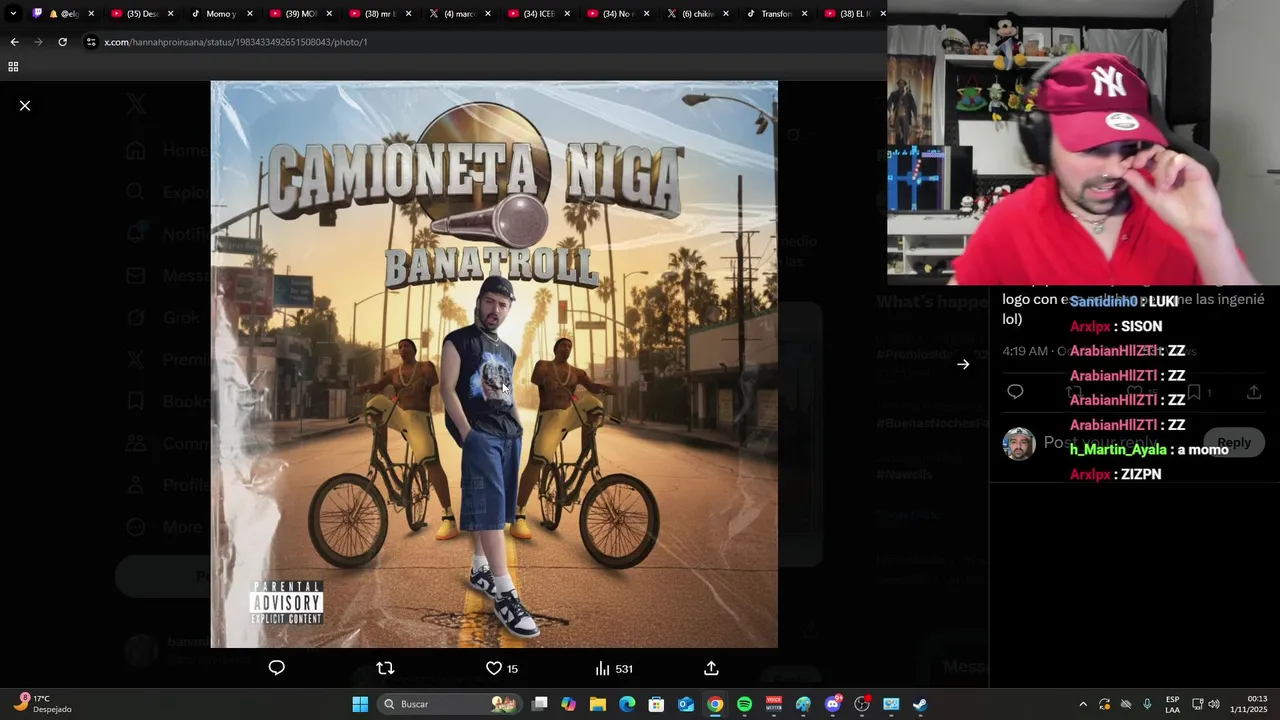Click the album cover photo
The height and width of the screenshot is (720, 1280).
[494, 364]
